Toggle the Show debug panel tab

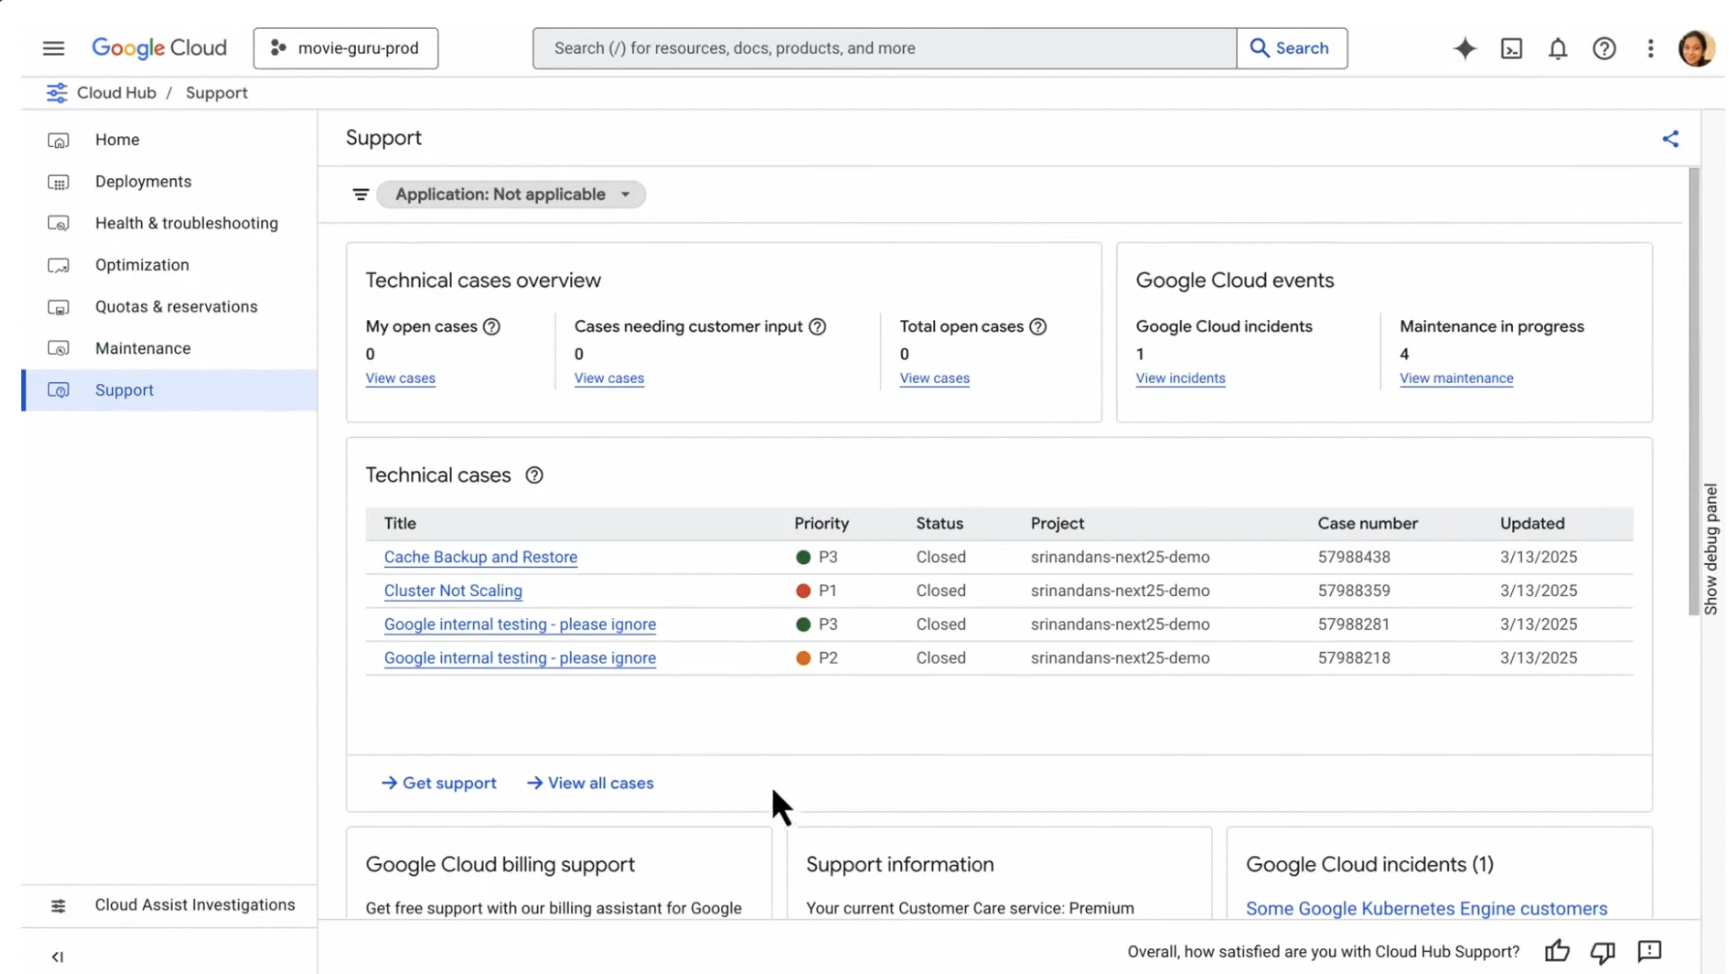click(x=1710, y=549)
